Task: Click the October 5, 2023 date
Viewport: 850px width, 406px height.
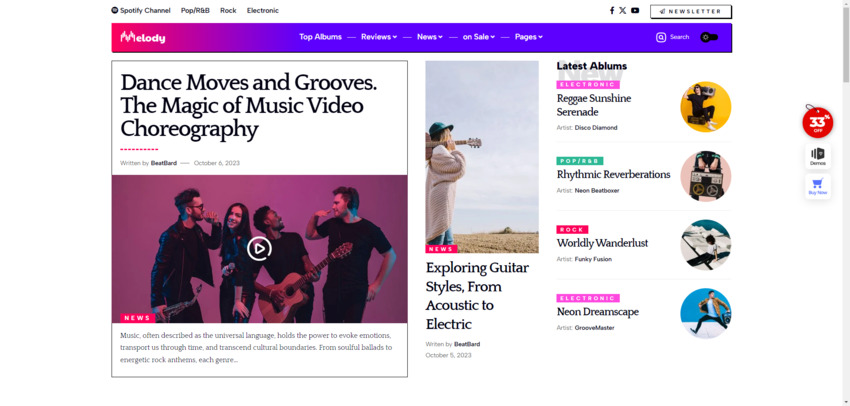Action: click(448, 356)
